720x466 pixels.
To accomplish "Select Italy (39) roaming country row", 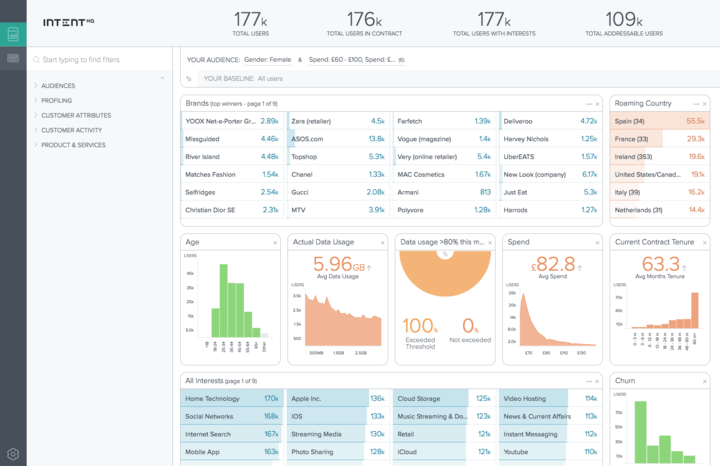I will 659,192.
